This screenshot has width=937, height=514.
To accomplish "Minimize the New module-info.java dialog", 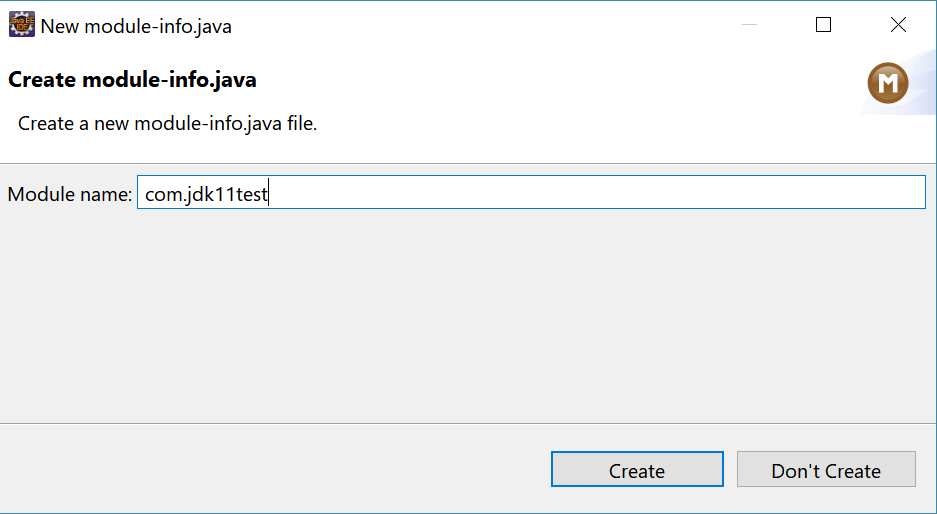I will (x=749, y=25).
